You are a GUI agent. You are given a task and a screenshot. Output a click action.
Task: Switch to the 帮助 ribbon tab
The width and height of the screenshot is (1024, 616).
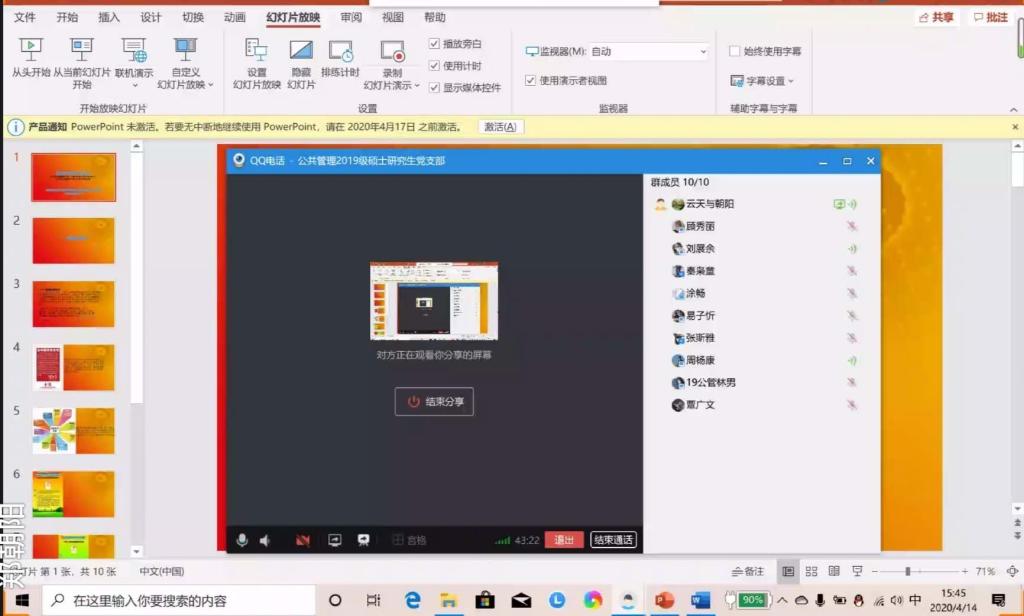tap(434, 18)
